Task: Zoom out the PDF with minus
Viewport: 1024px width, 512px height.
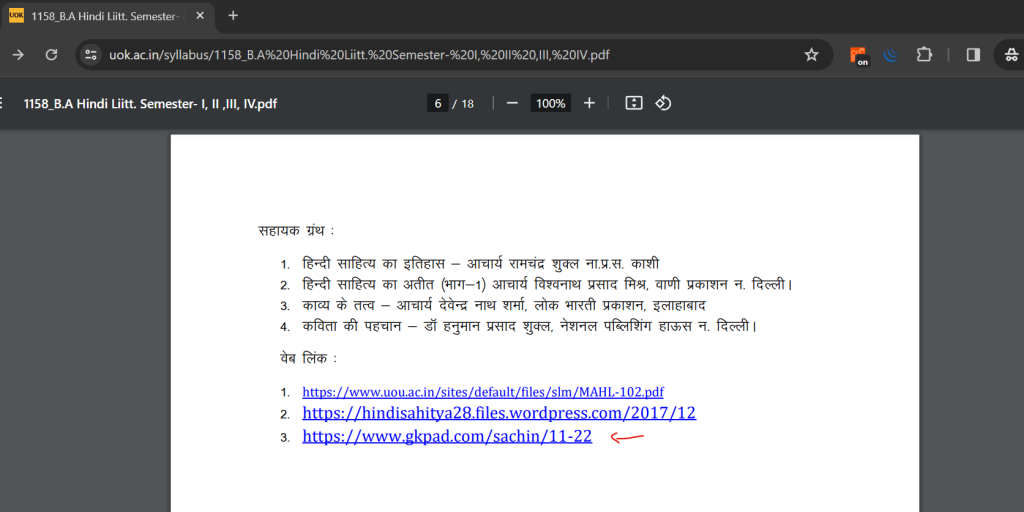Action: (512, 103)
